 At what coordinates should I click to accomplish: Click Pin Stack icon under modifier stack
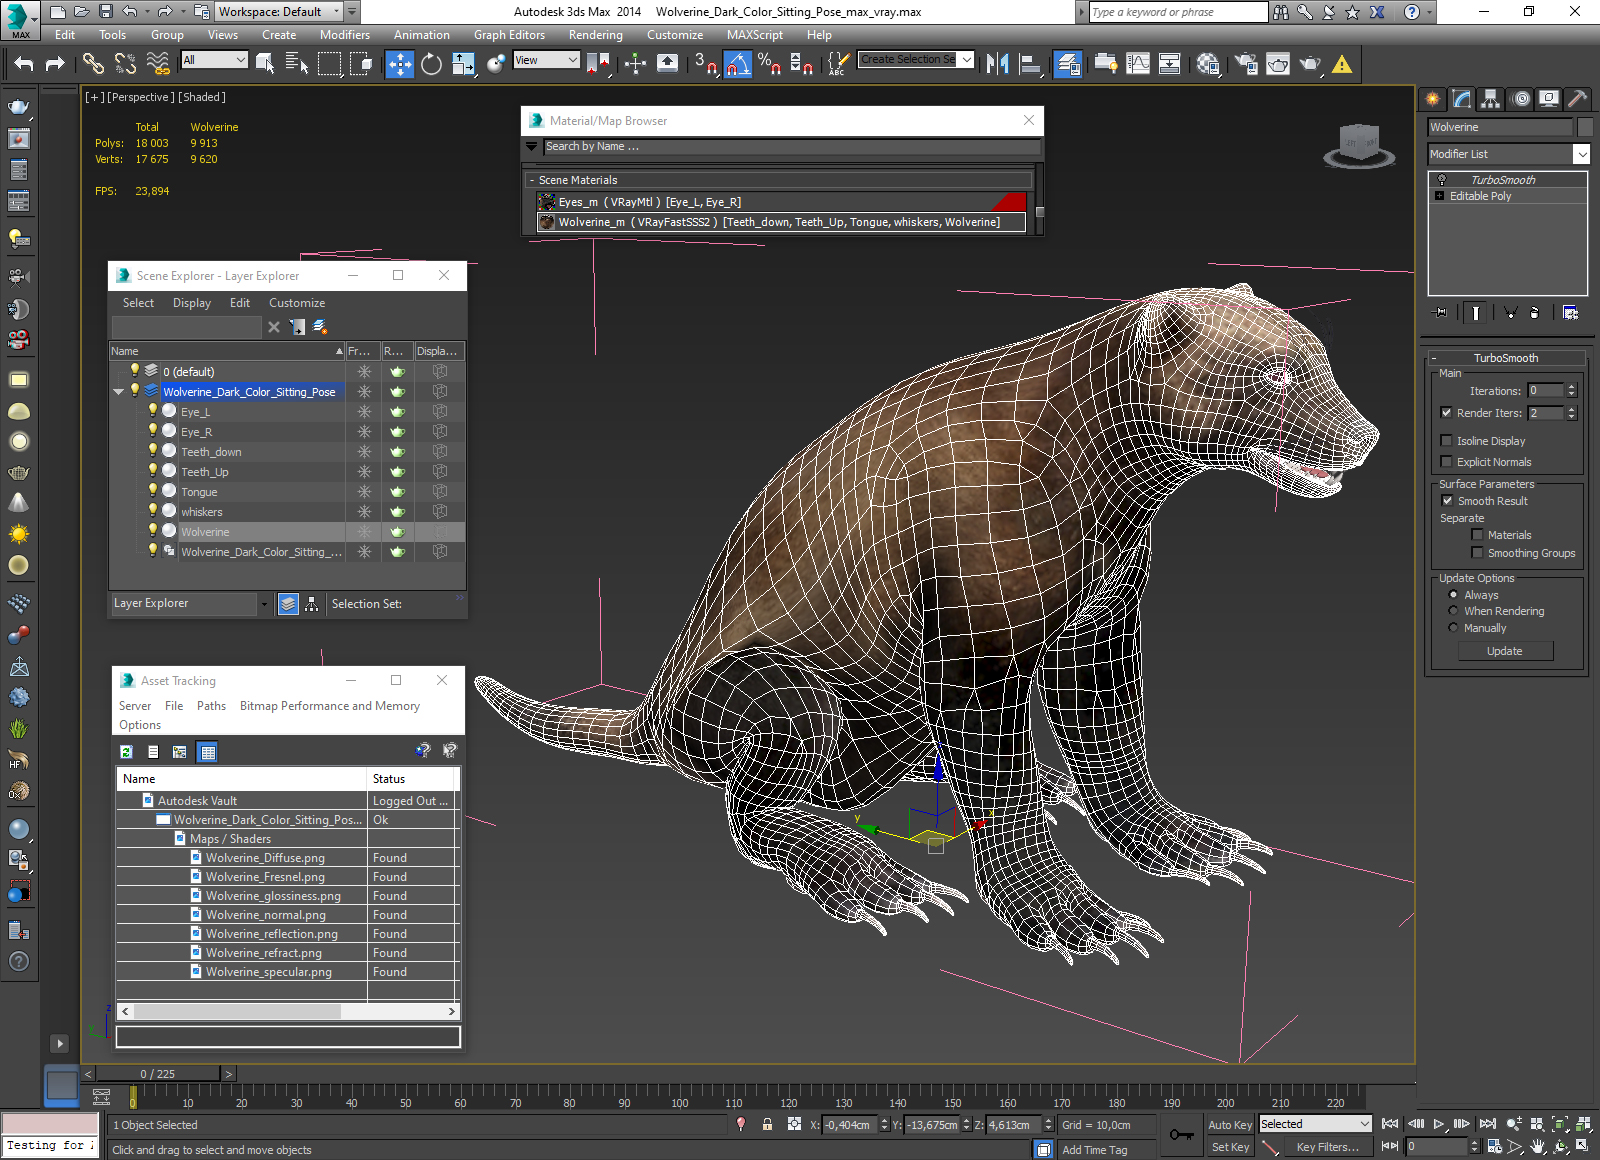click(x=1440, y=313)
